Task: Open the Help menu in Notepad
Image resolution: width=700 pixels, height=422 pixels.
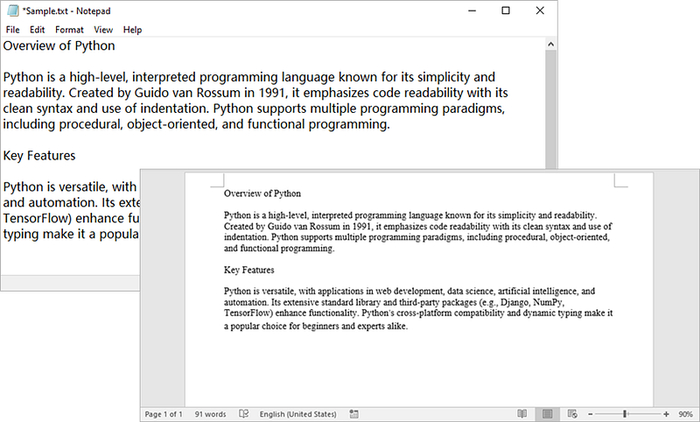Action: click(132, 30)
